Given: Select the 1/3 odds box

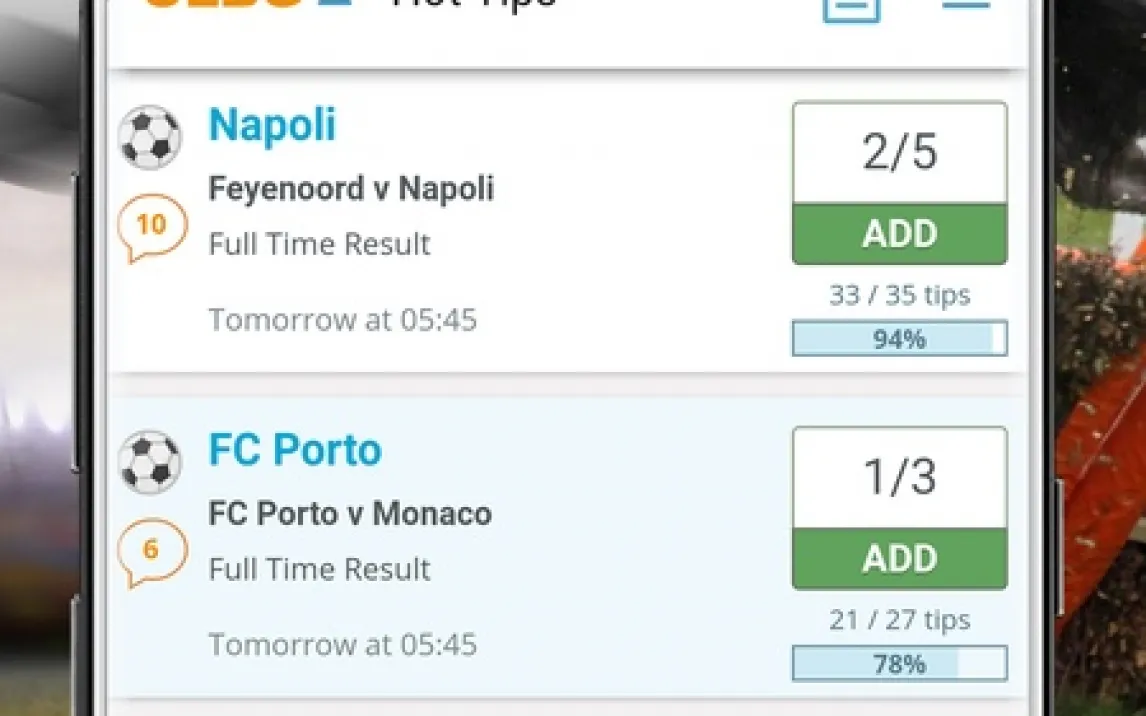Looking at the screenshot, I should 899,478.
